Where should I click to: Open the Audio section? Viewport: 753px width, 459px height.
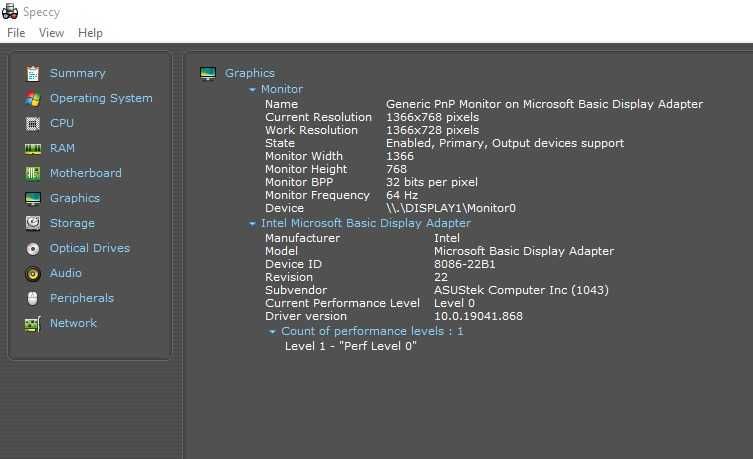pos(66,273)
